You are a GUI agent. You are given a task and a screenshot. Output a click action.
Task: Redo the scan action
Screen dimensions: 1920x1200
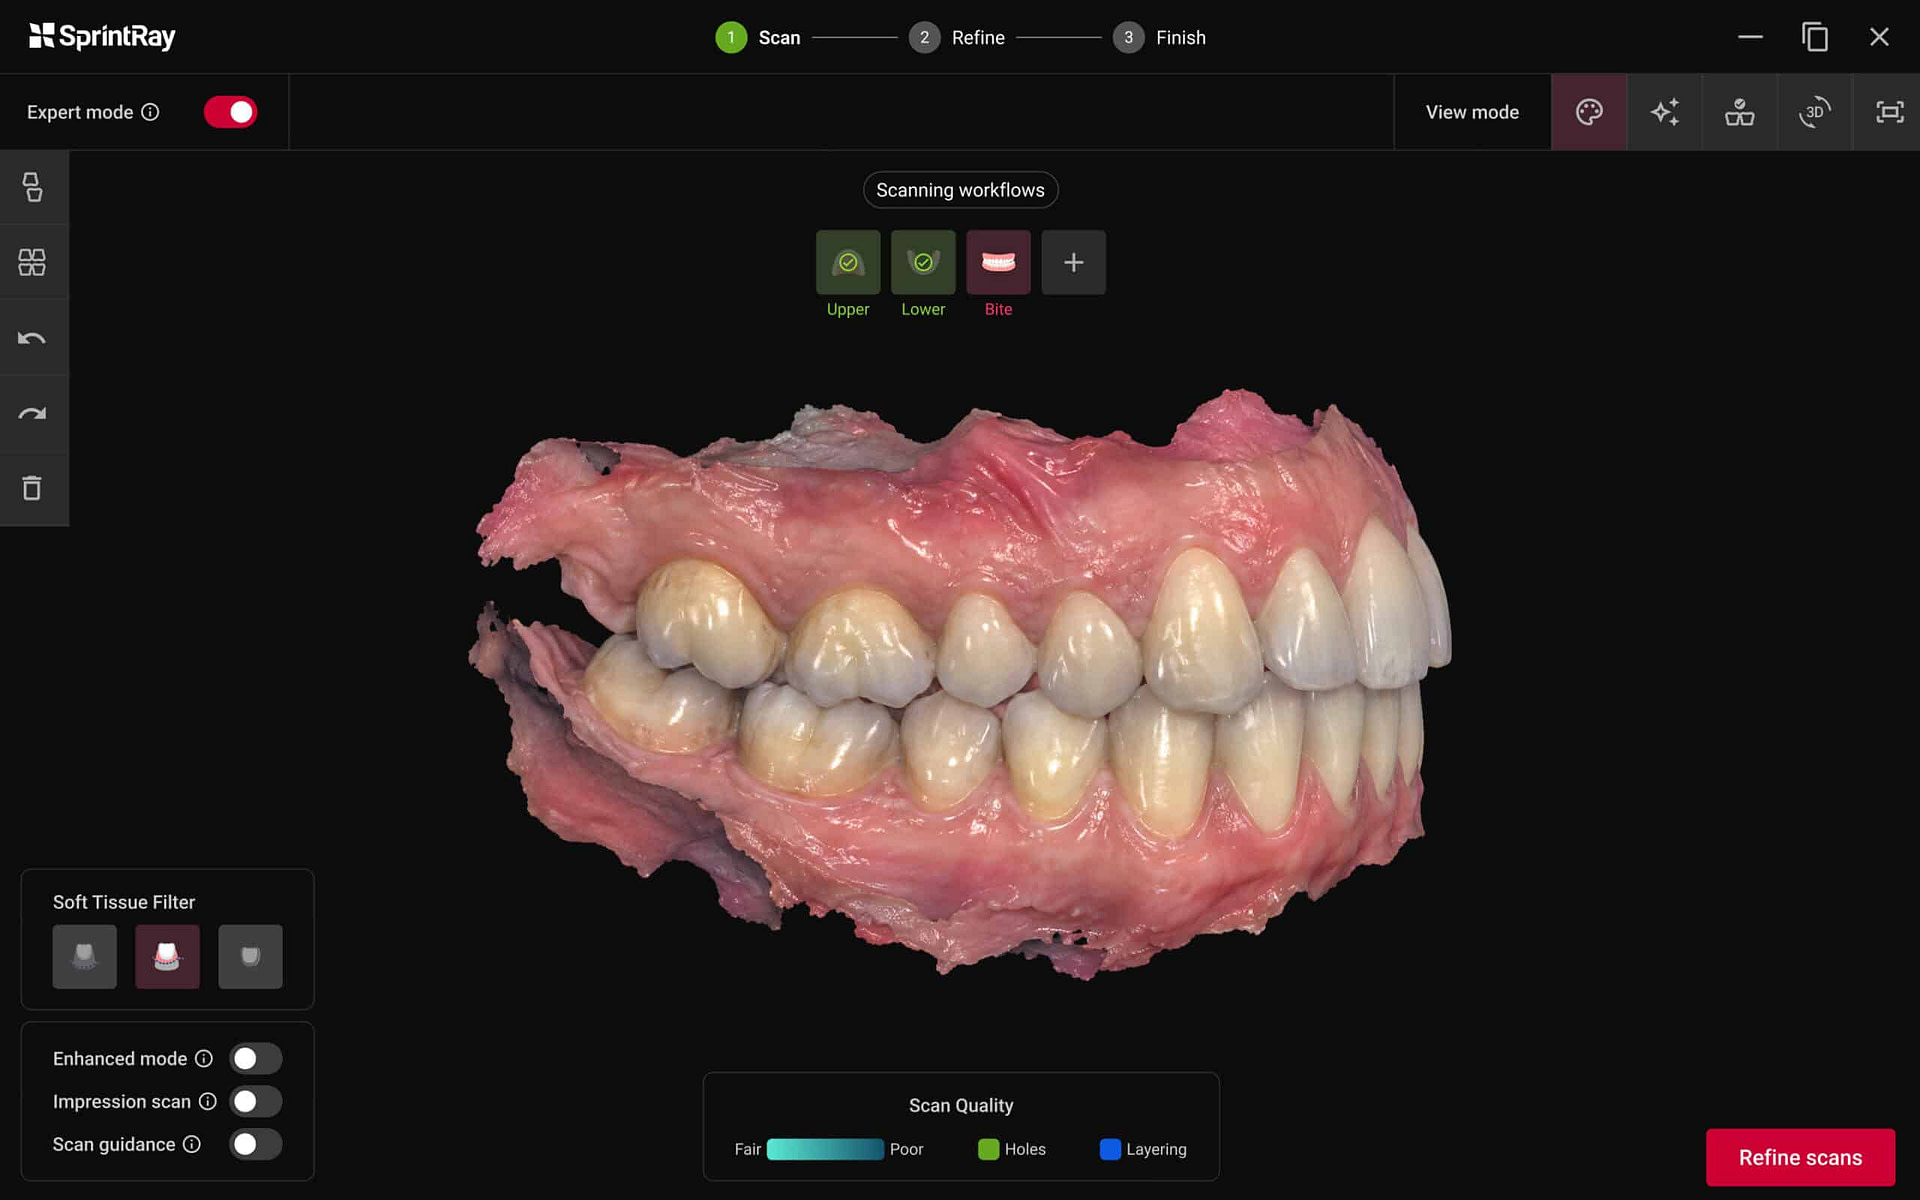[33, 413]
